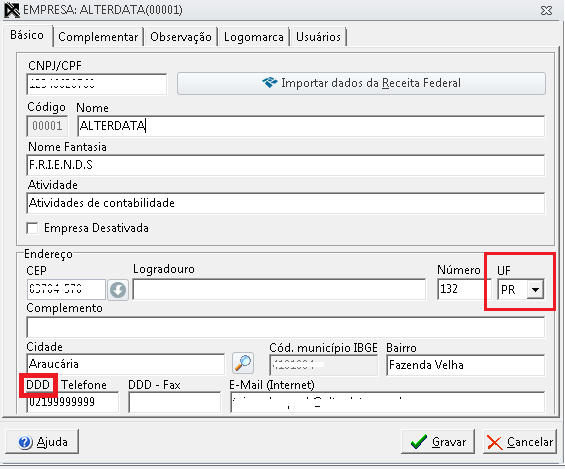Click the Nome field containing ALTERDATA
Image resolution: width=565 pixels, height=469 pixels.
pos(311,126)
